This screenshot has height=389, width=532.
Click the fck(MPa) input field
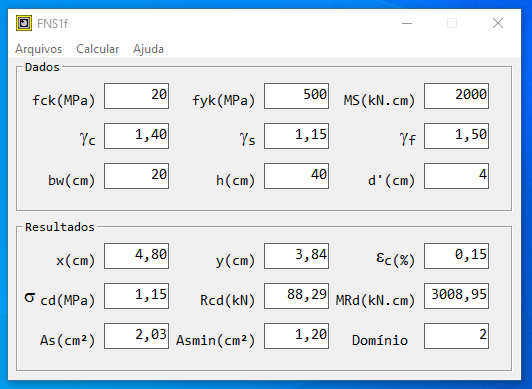[136, 96]
